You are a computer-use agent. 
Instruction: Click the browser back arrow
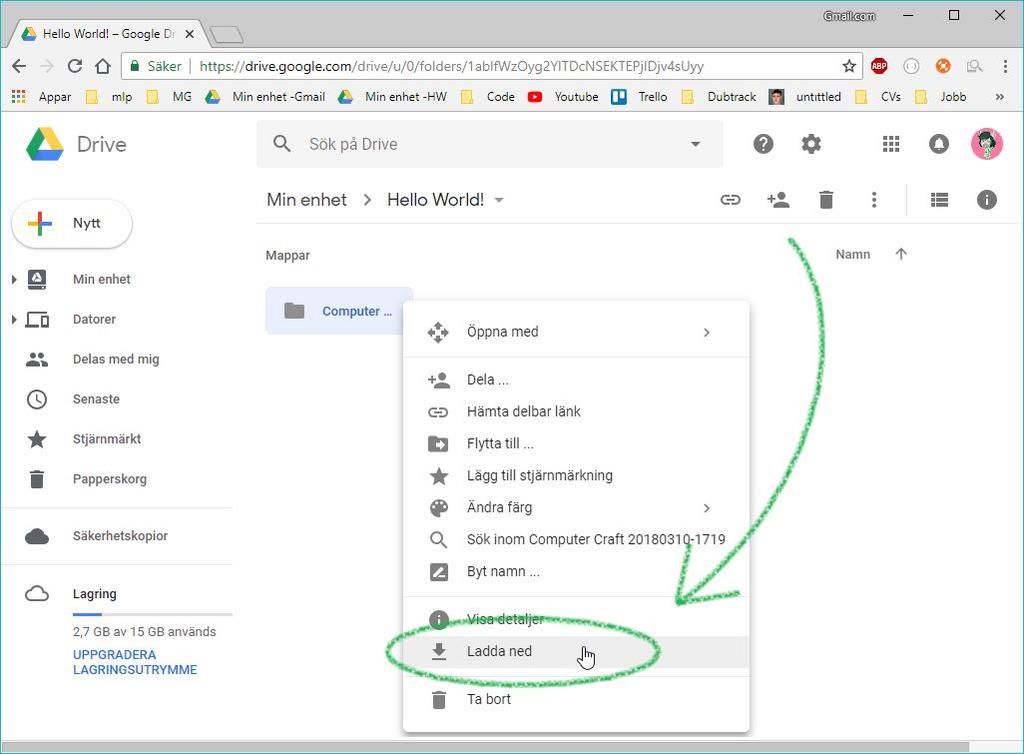tap(20, 66)
